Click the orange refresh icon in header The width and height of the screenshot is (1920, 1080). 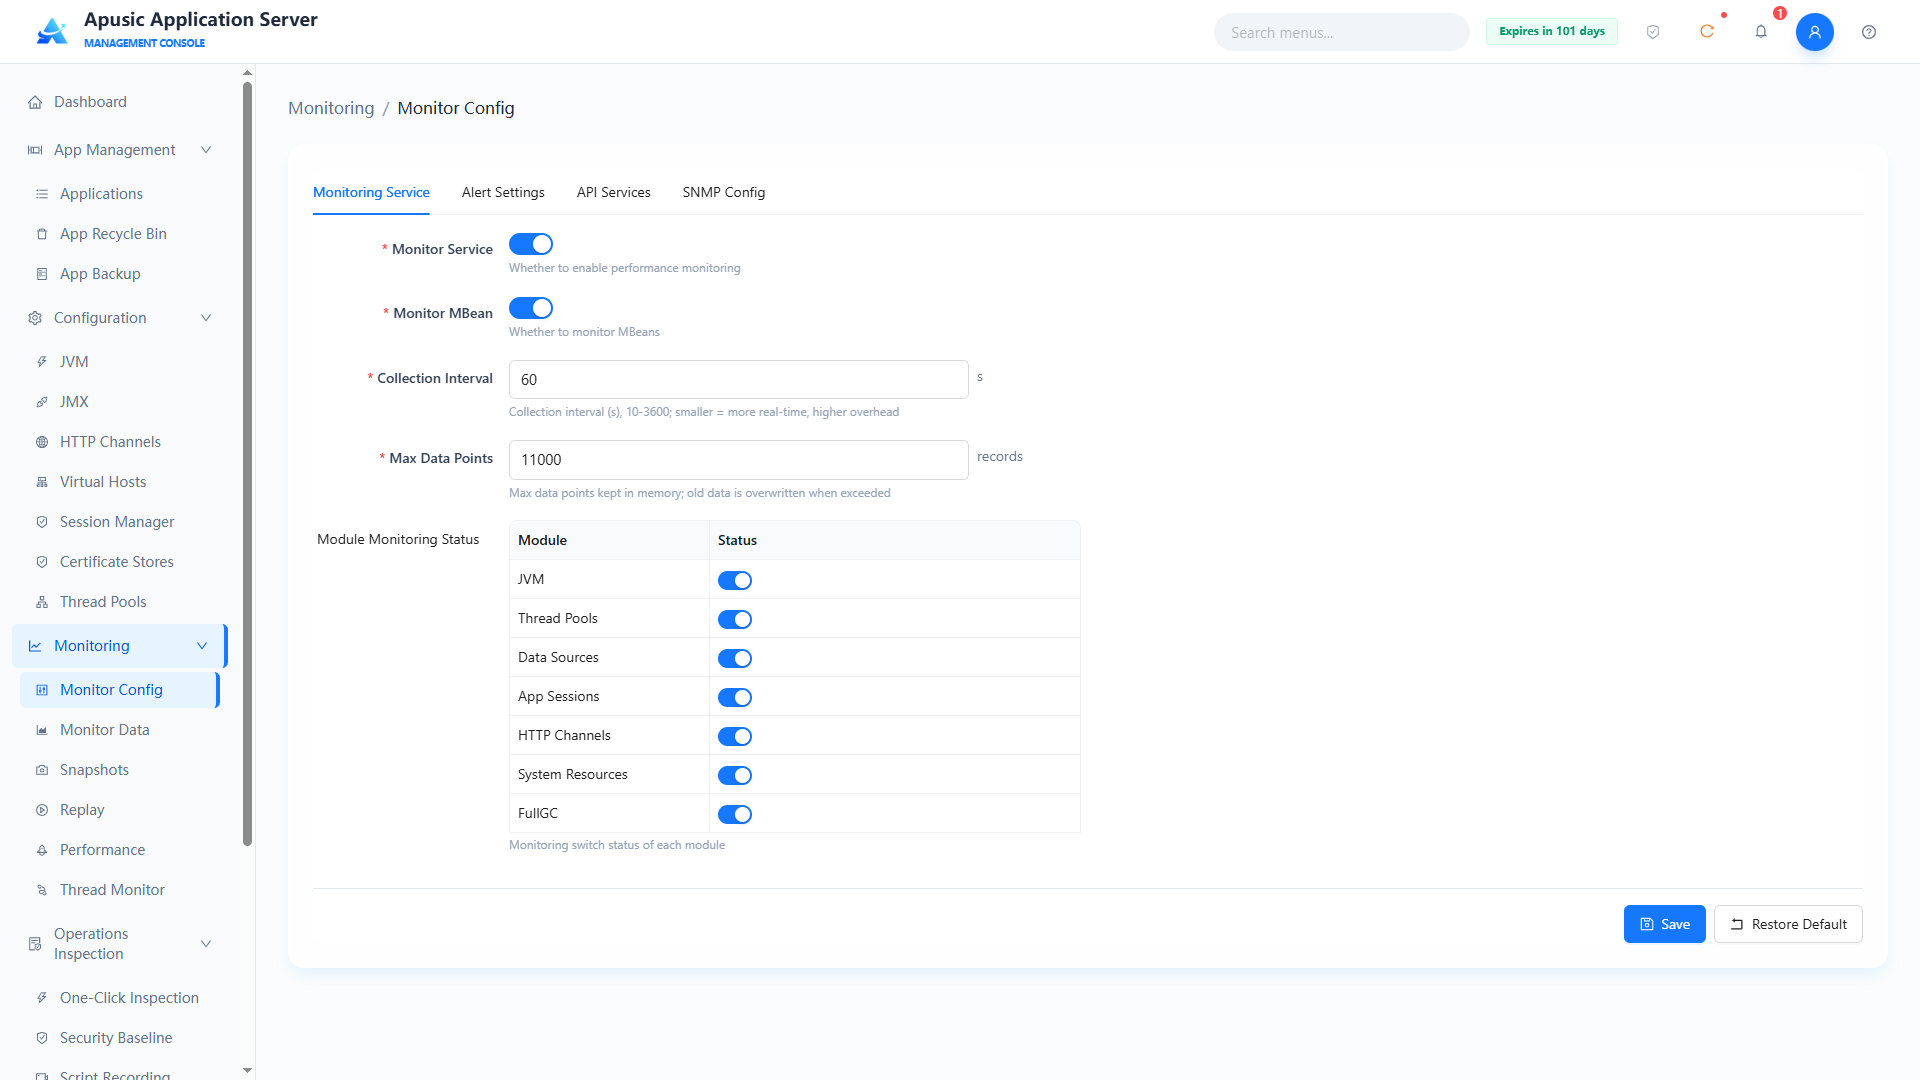point(1707,32)
